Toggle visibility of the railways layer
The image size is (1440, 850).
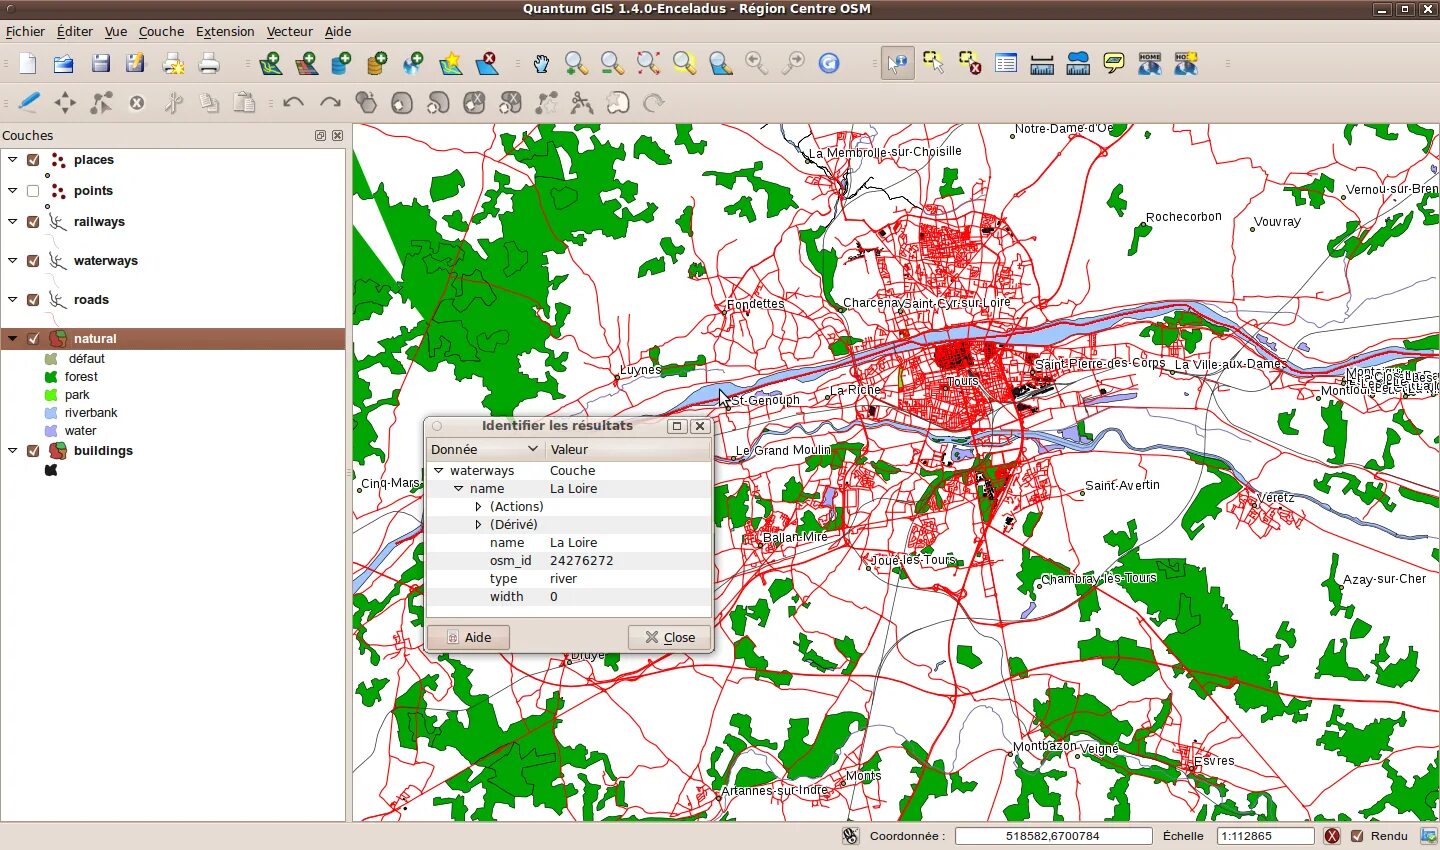(33, 222)
